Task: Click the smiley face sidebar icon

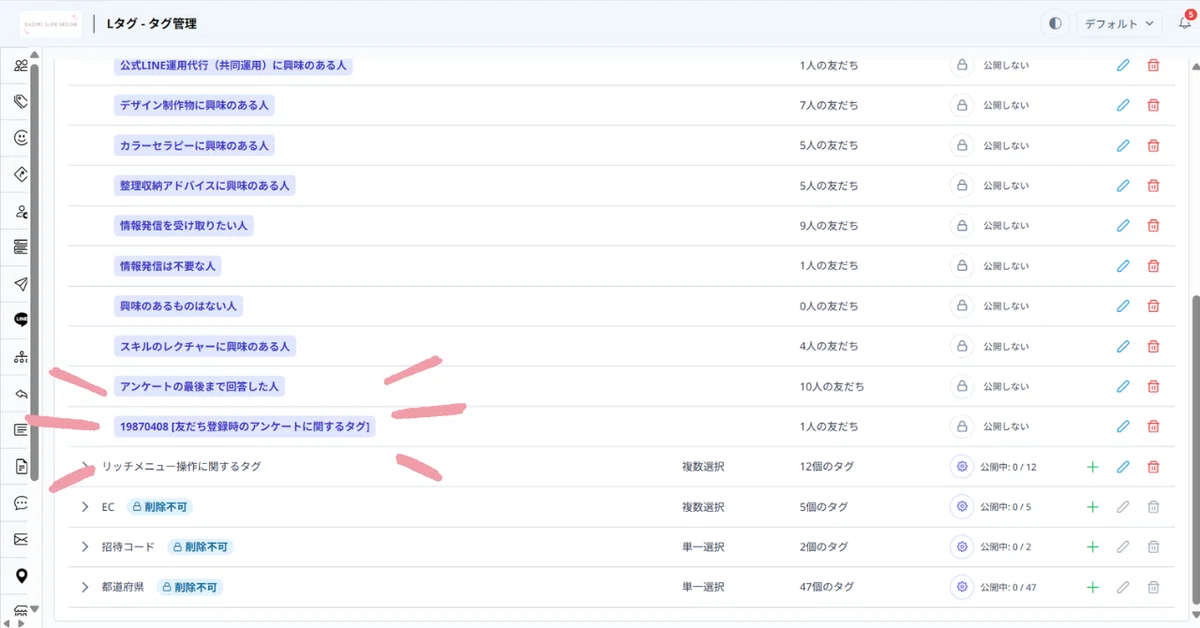Action: pyautogui.click(x=21, y=138)
